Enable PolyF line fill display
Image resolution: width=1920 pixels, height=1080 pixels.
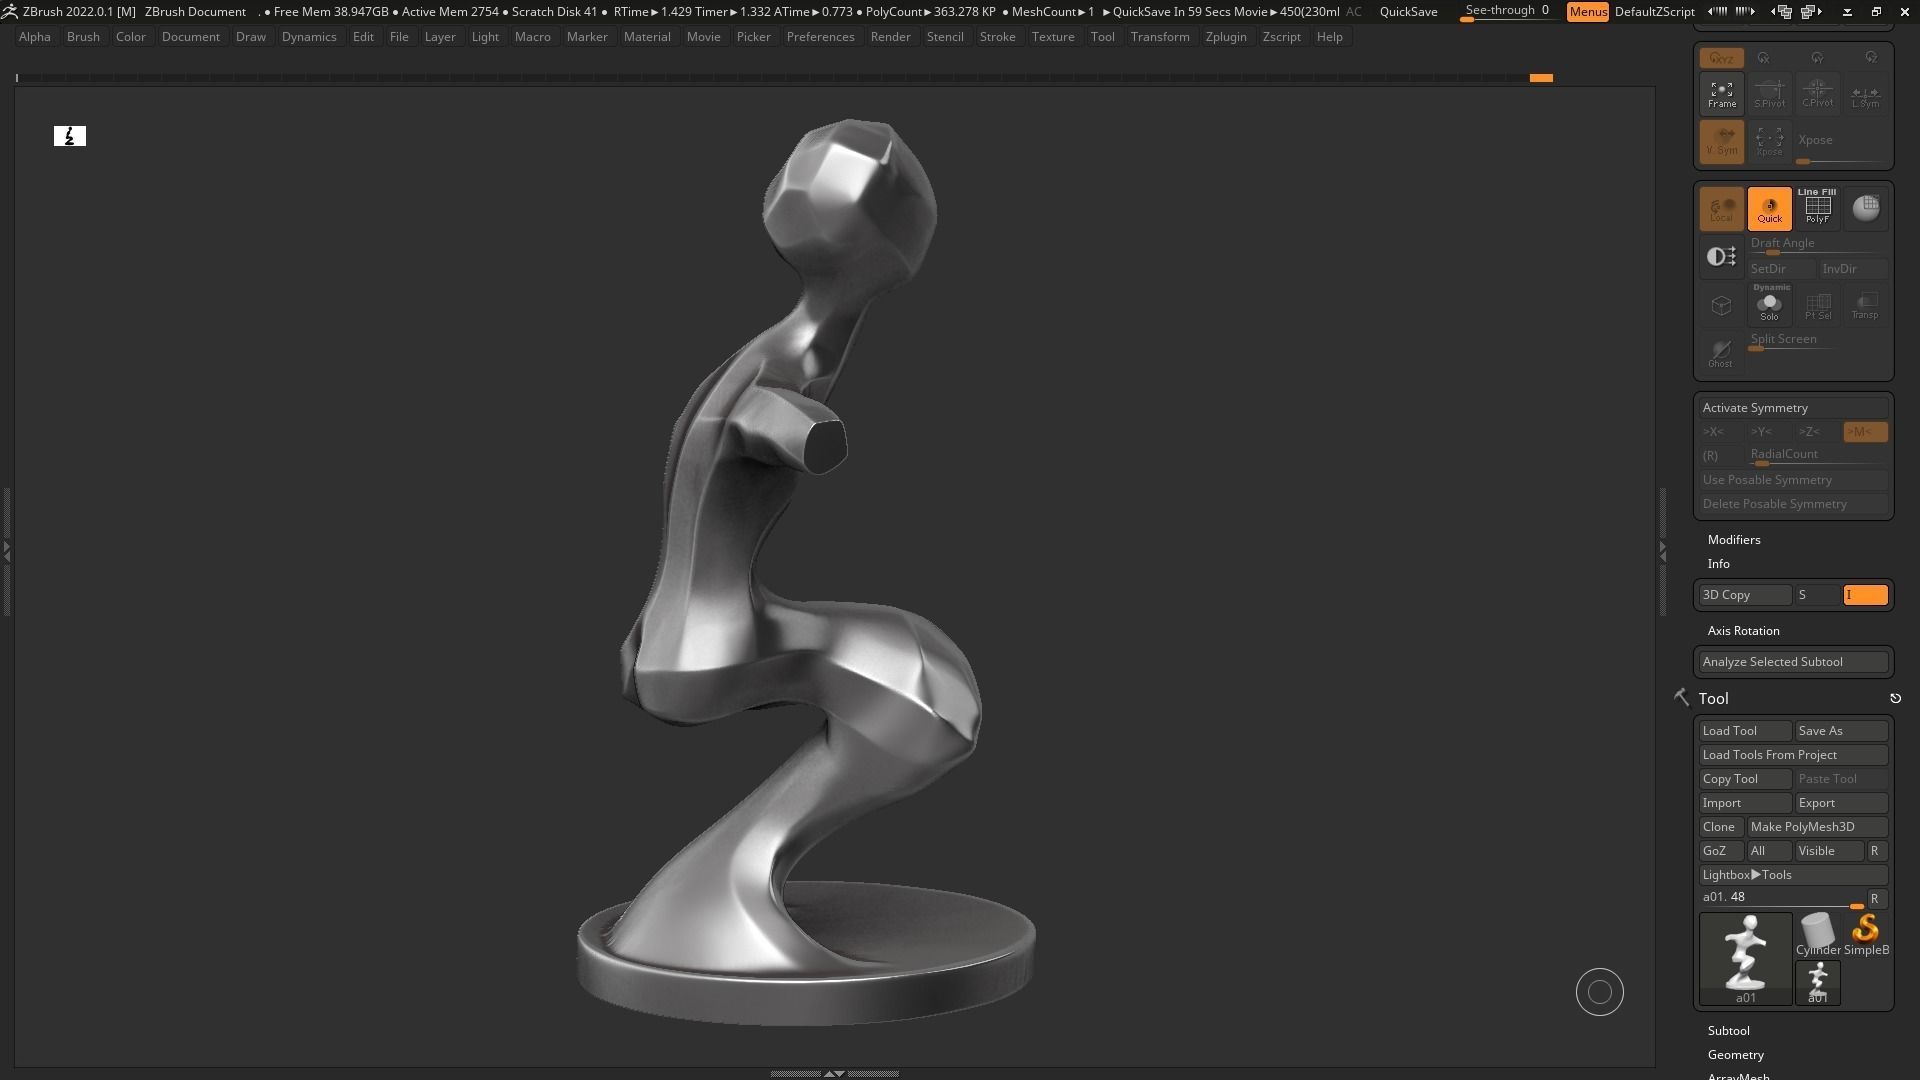(x=1817, y=209)
